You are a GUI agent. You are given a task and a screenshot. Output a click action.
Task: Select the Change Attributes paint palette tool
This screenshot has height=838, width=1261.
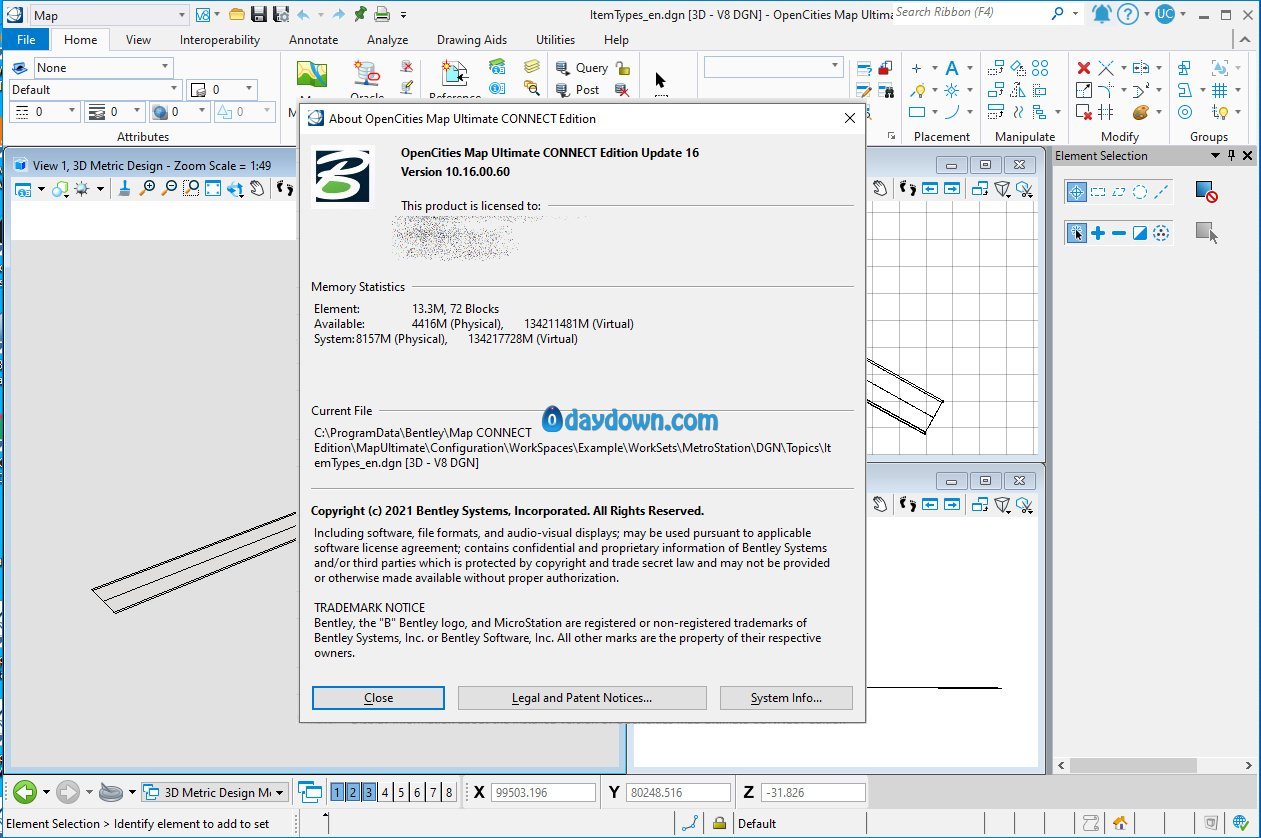[1141, 112]
